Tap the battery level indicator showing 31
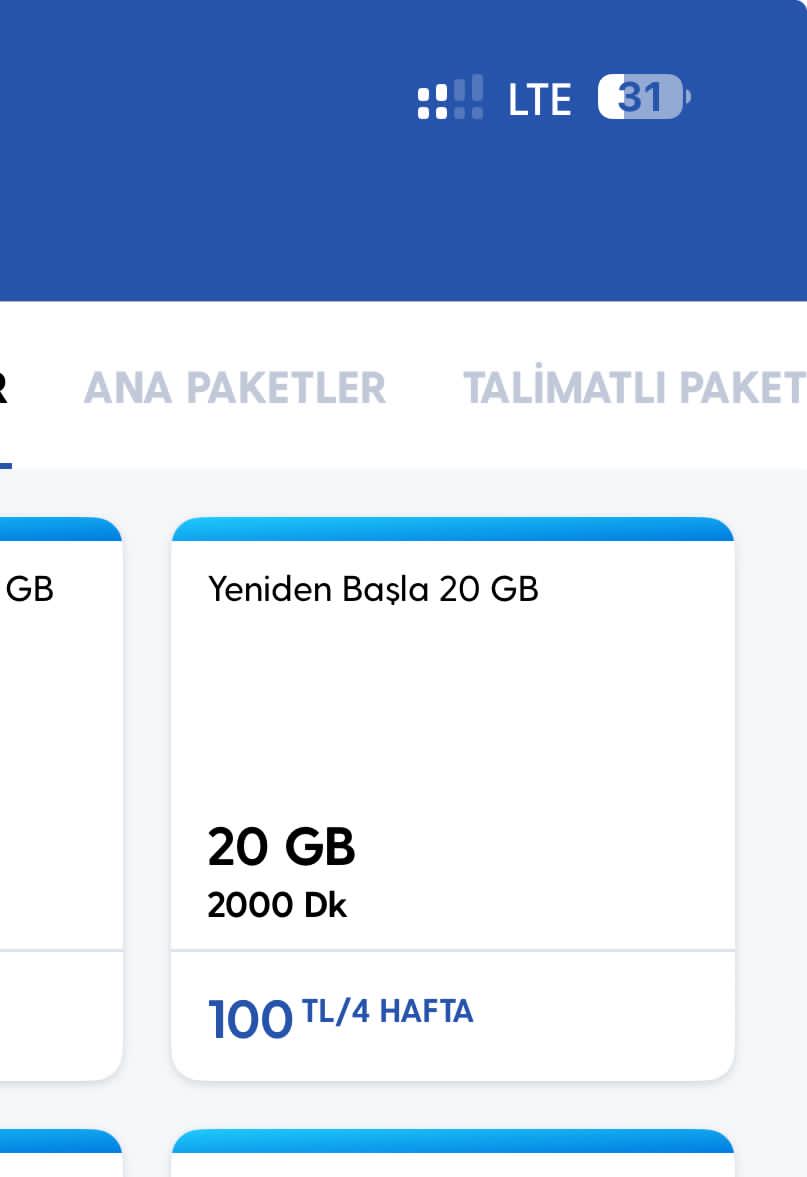807x1177 pixels. point(643,98)
